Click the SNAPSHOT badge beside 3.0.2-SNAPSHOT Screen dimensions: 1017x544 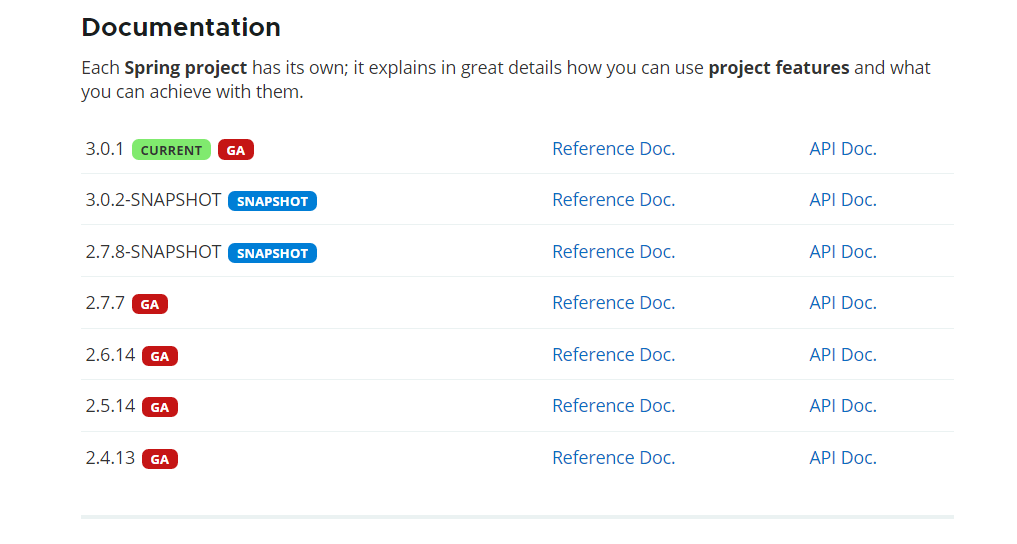pos(272,201)
